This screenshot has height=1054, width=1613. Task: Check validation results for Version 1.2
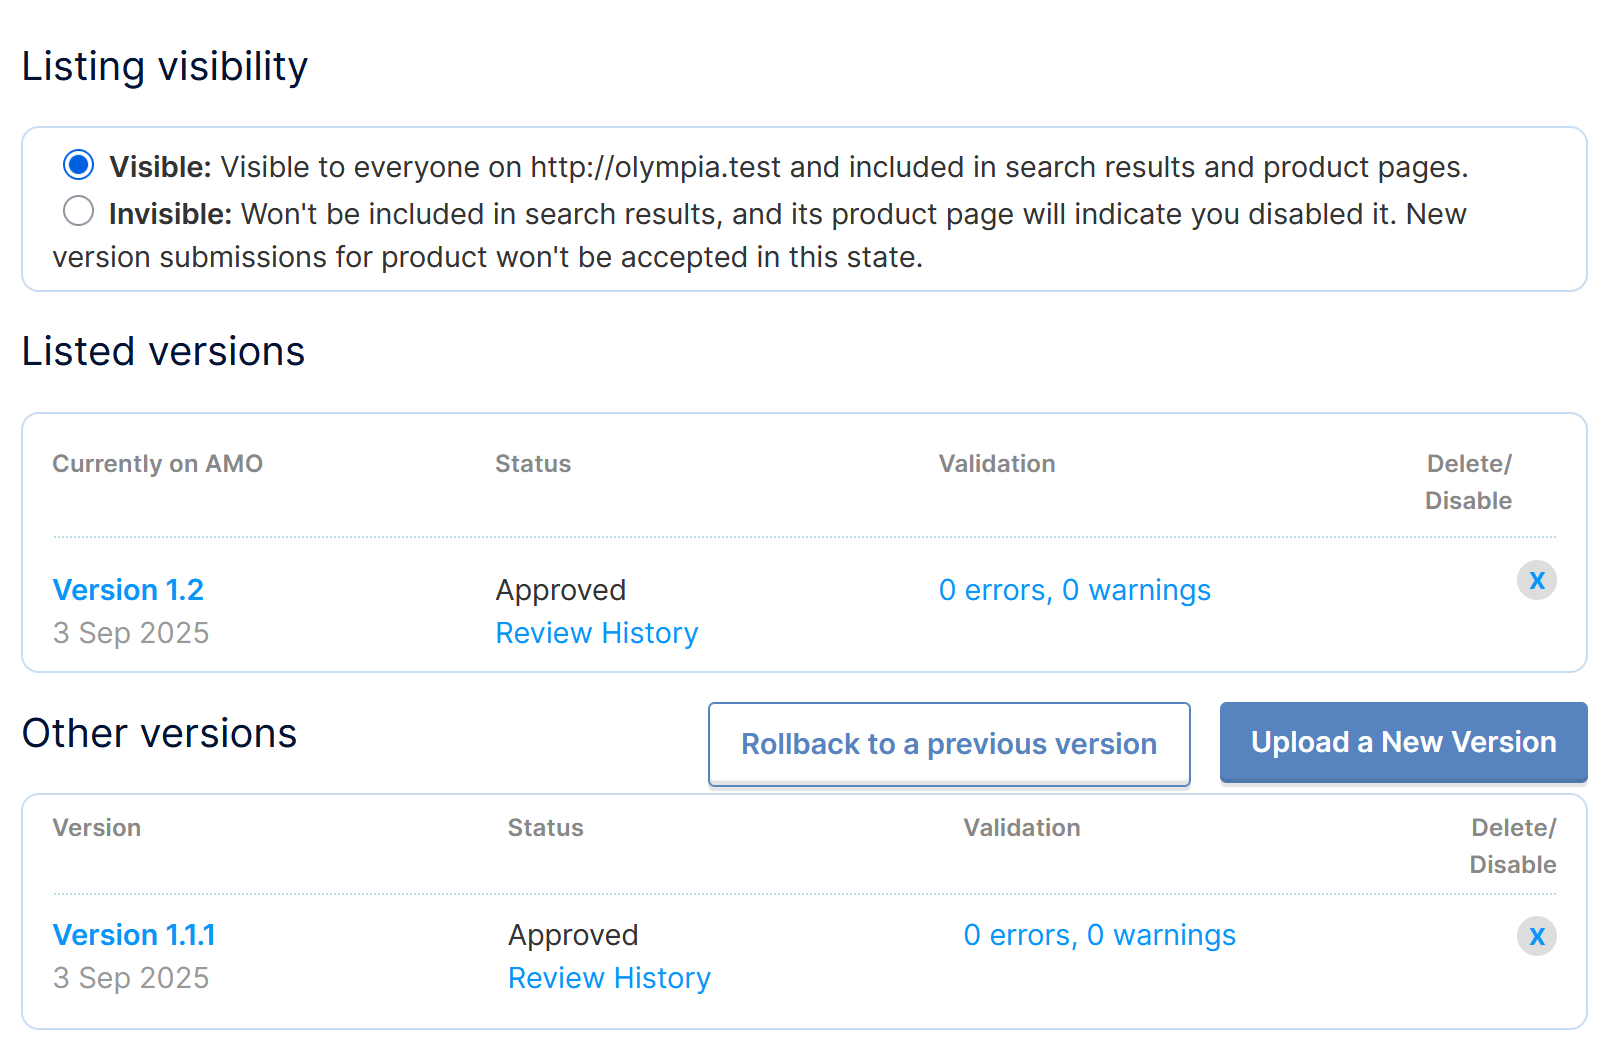coord(1074,590)
